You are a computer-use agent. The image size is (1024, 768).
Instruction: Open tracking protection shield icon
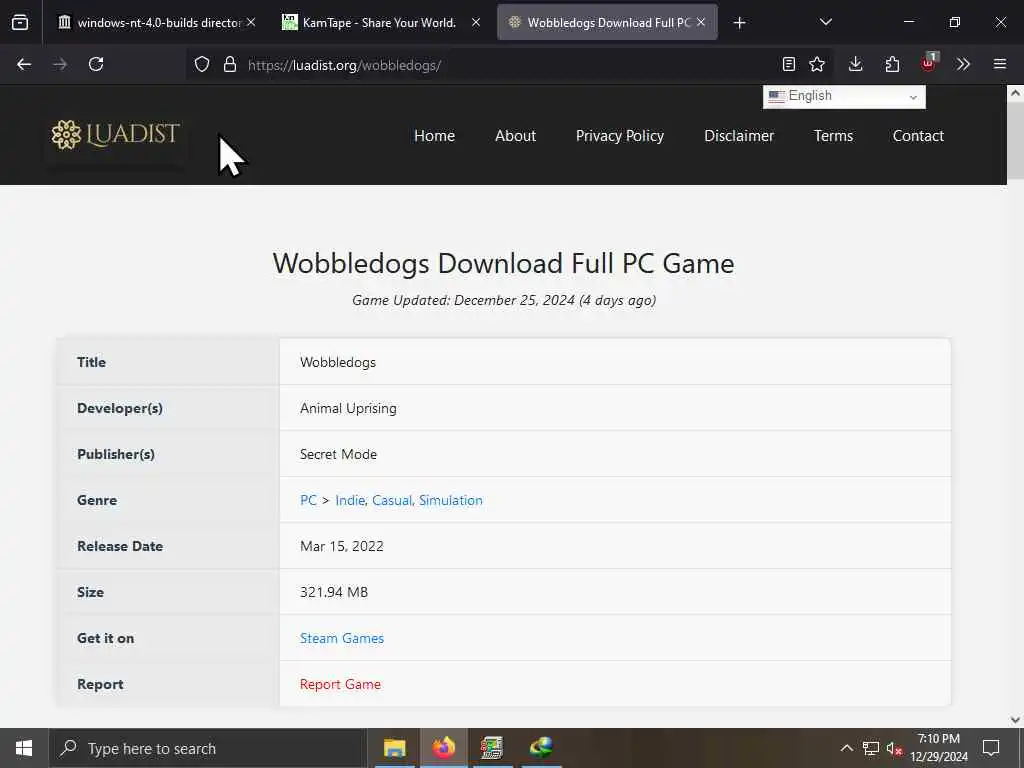pos(202,64)
